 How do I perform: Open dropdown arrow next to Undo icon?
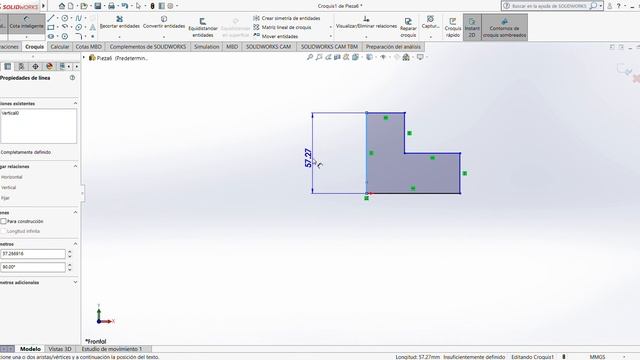(131, 6)
